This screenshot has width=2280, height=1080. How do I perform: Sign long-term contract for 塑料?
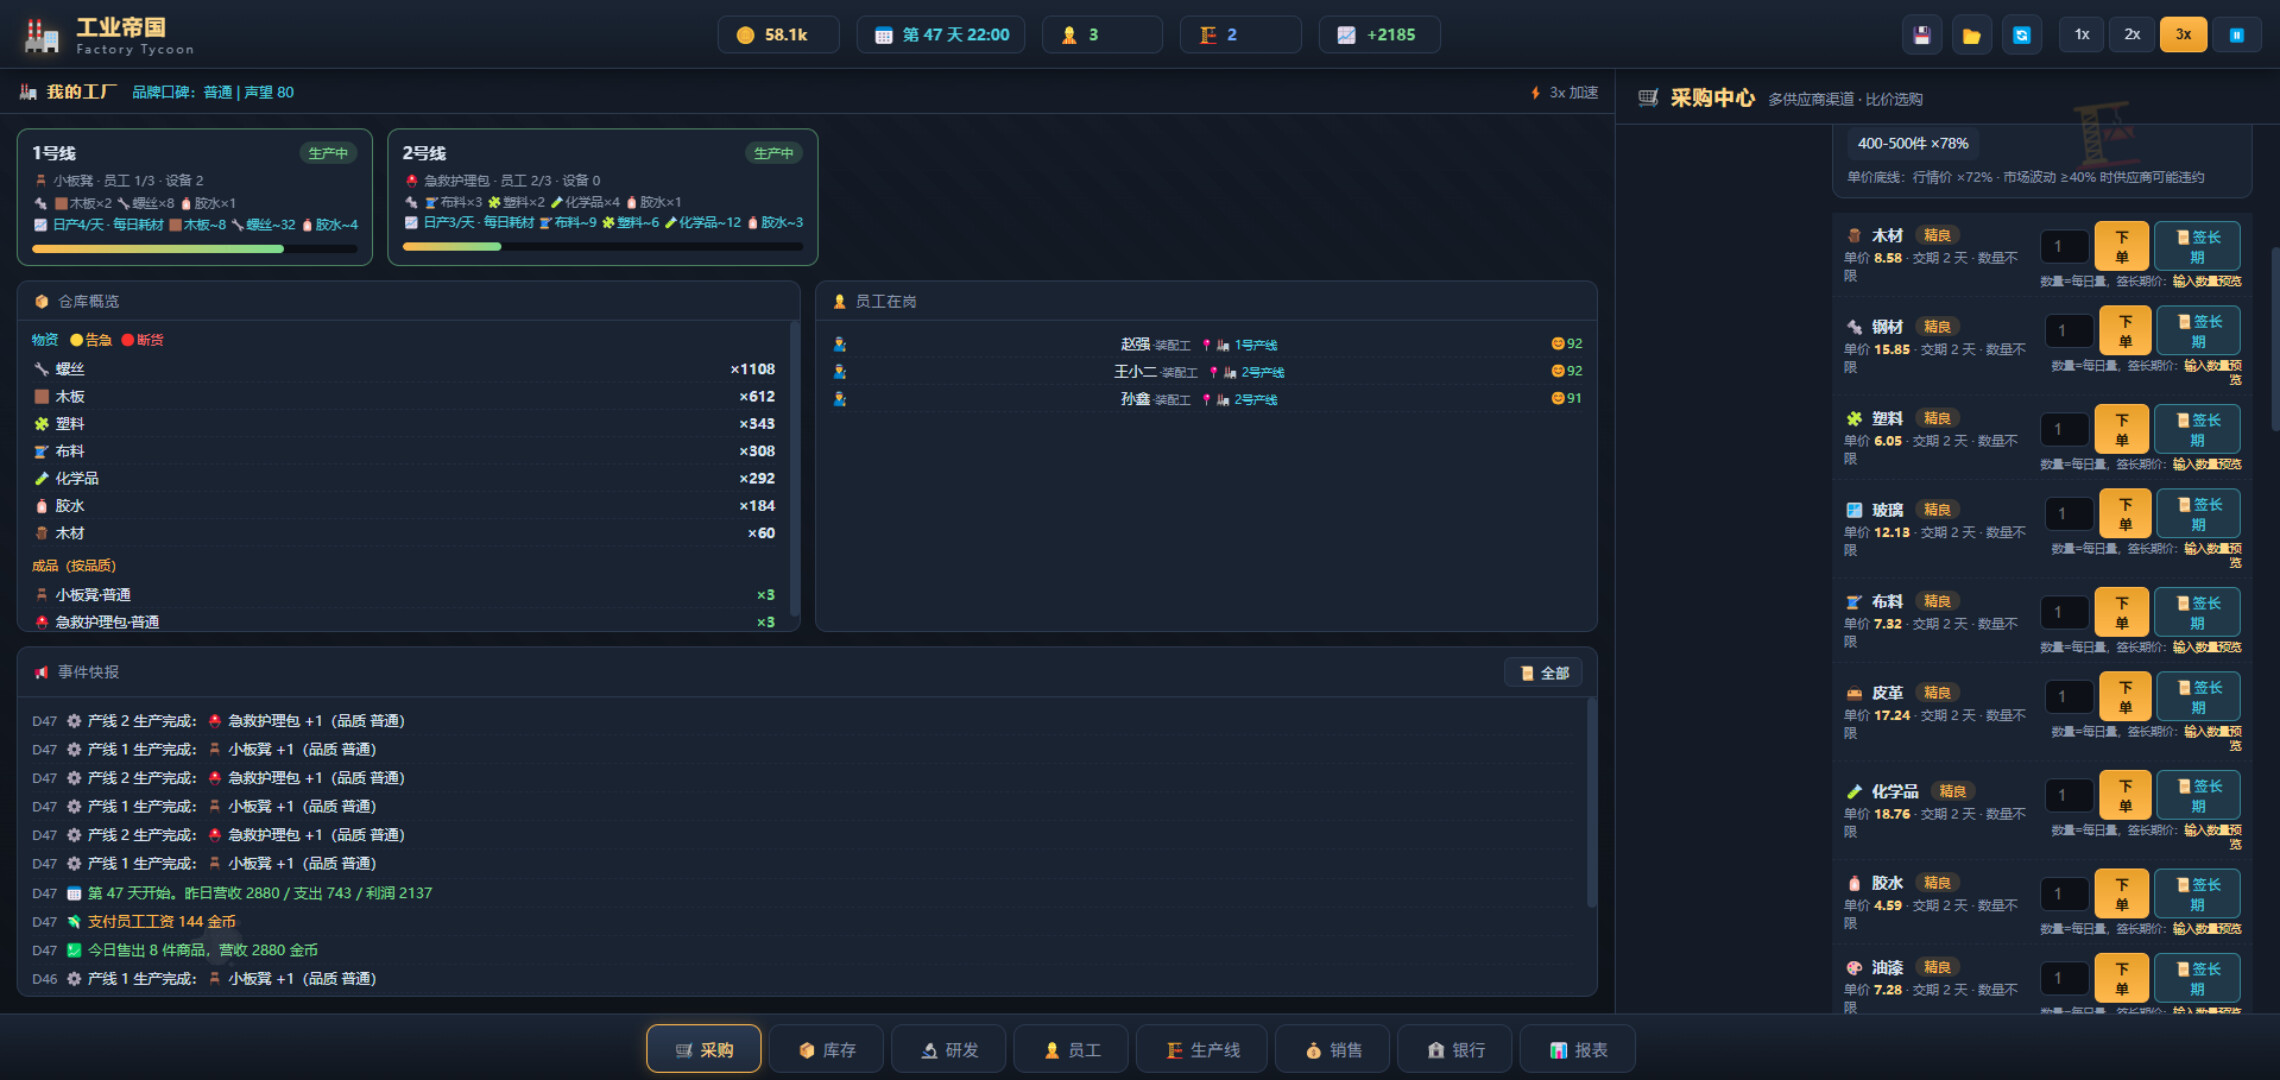(2197, 429)
